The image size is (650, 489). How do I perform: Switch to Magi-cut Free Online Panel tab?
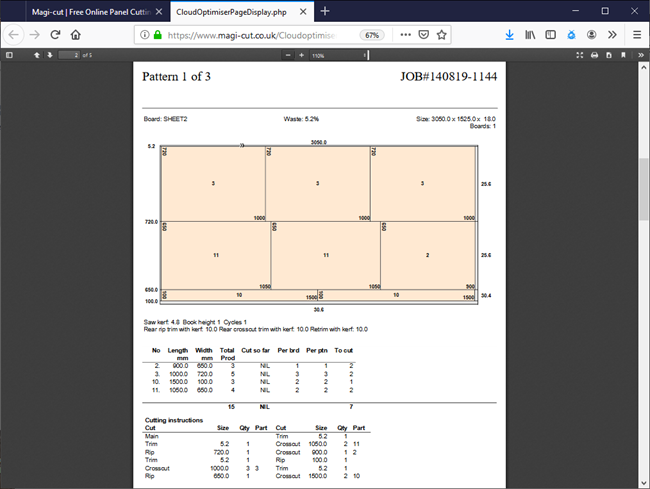(x=92, y=11)
